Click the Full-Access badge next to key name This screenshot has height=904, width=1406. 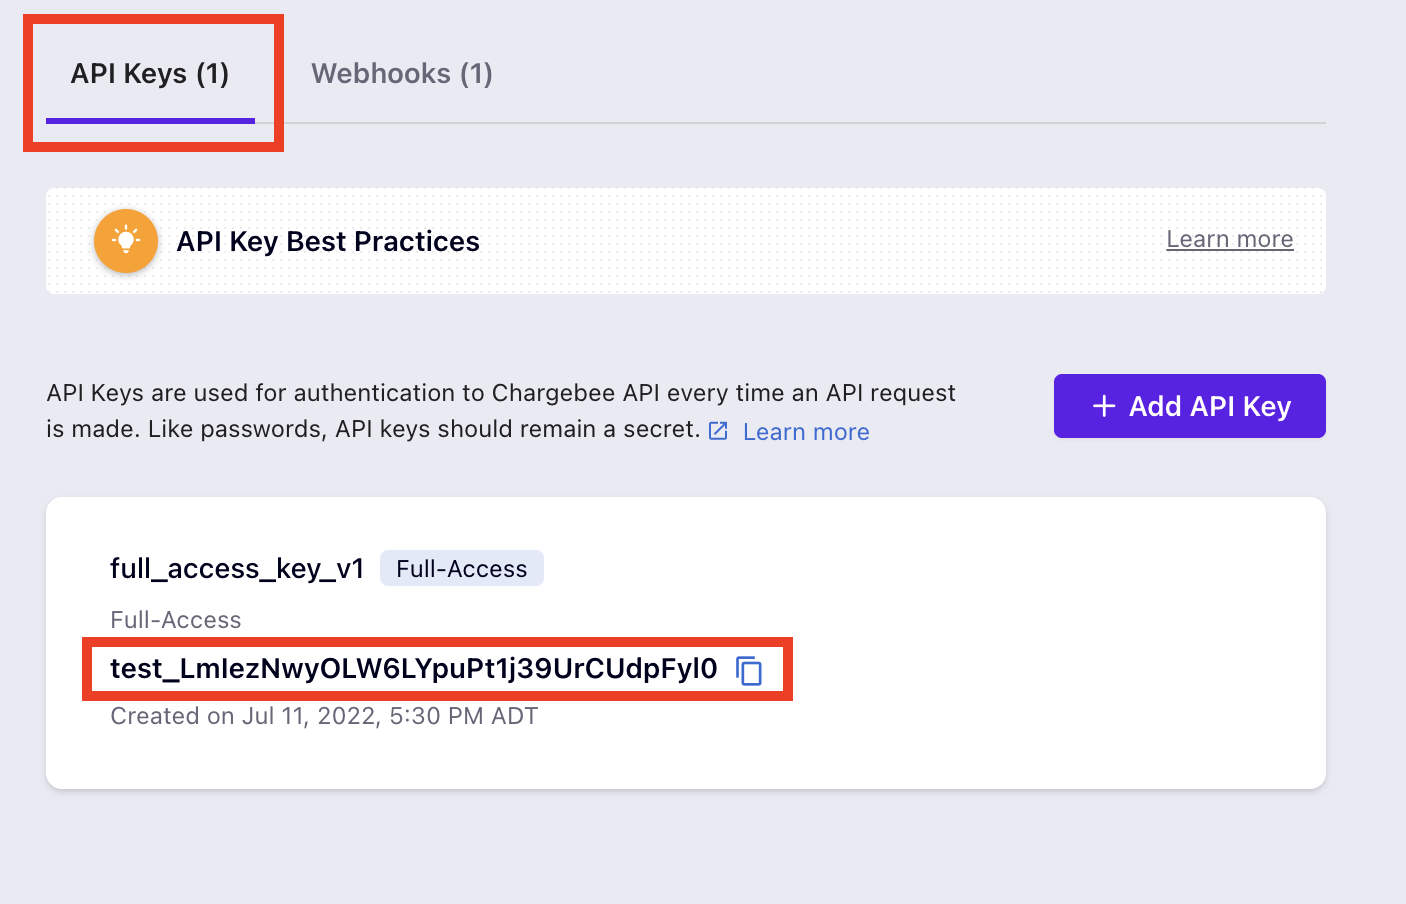click(461, 568)
